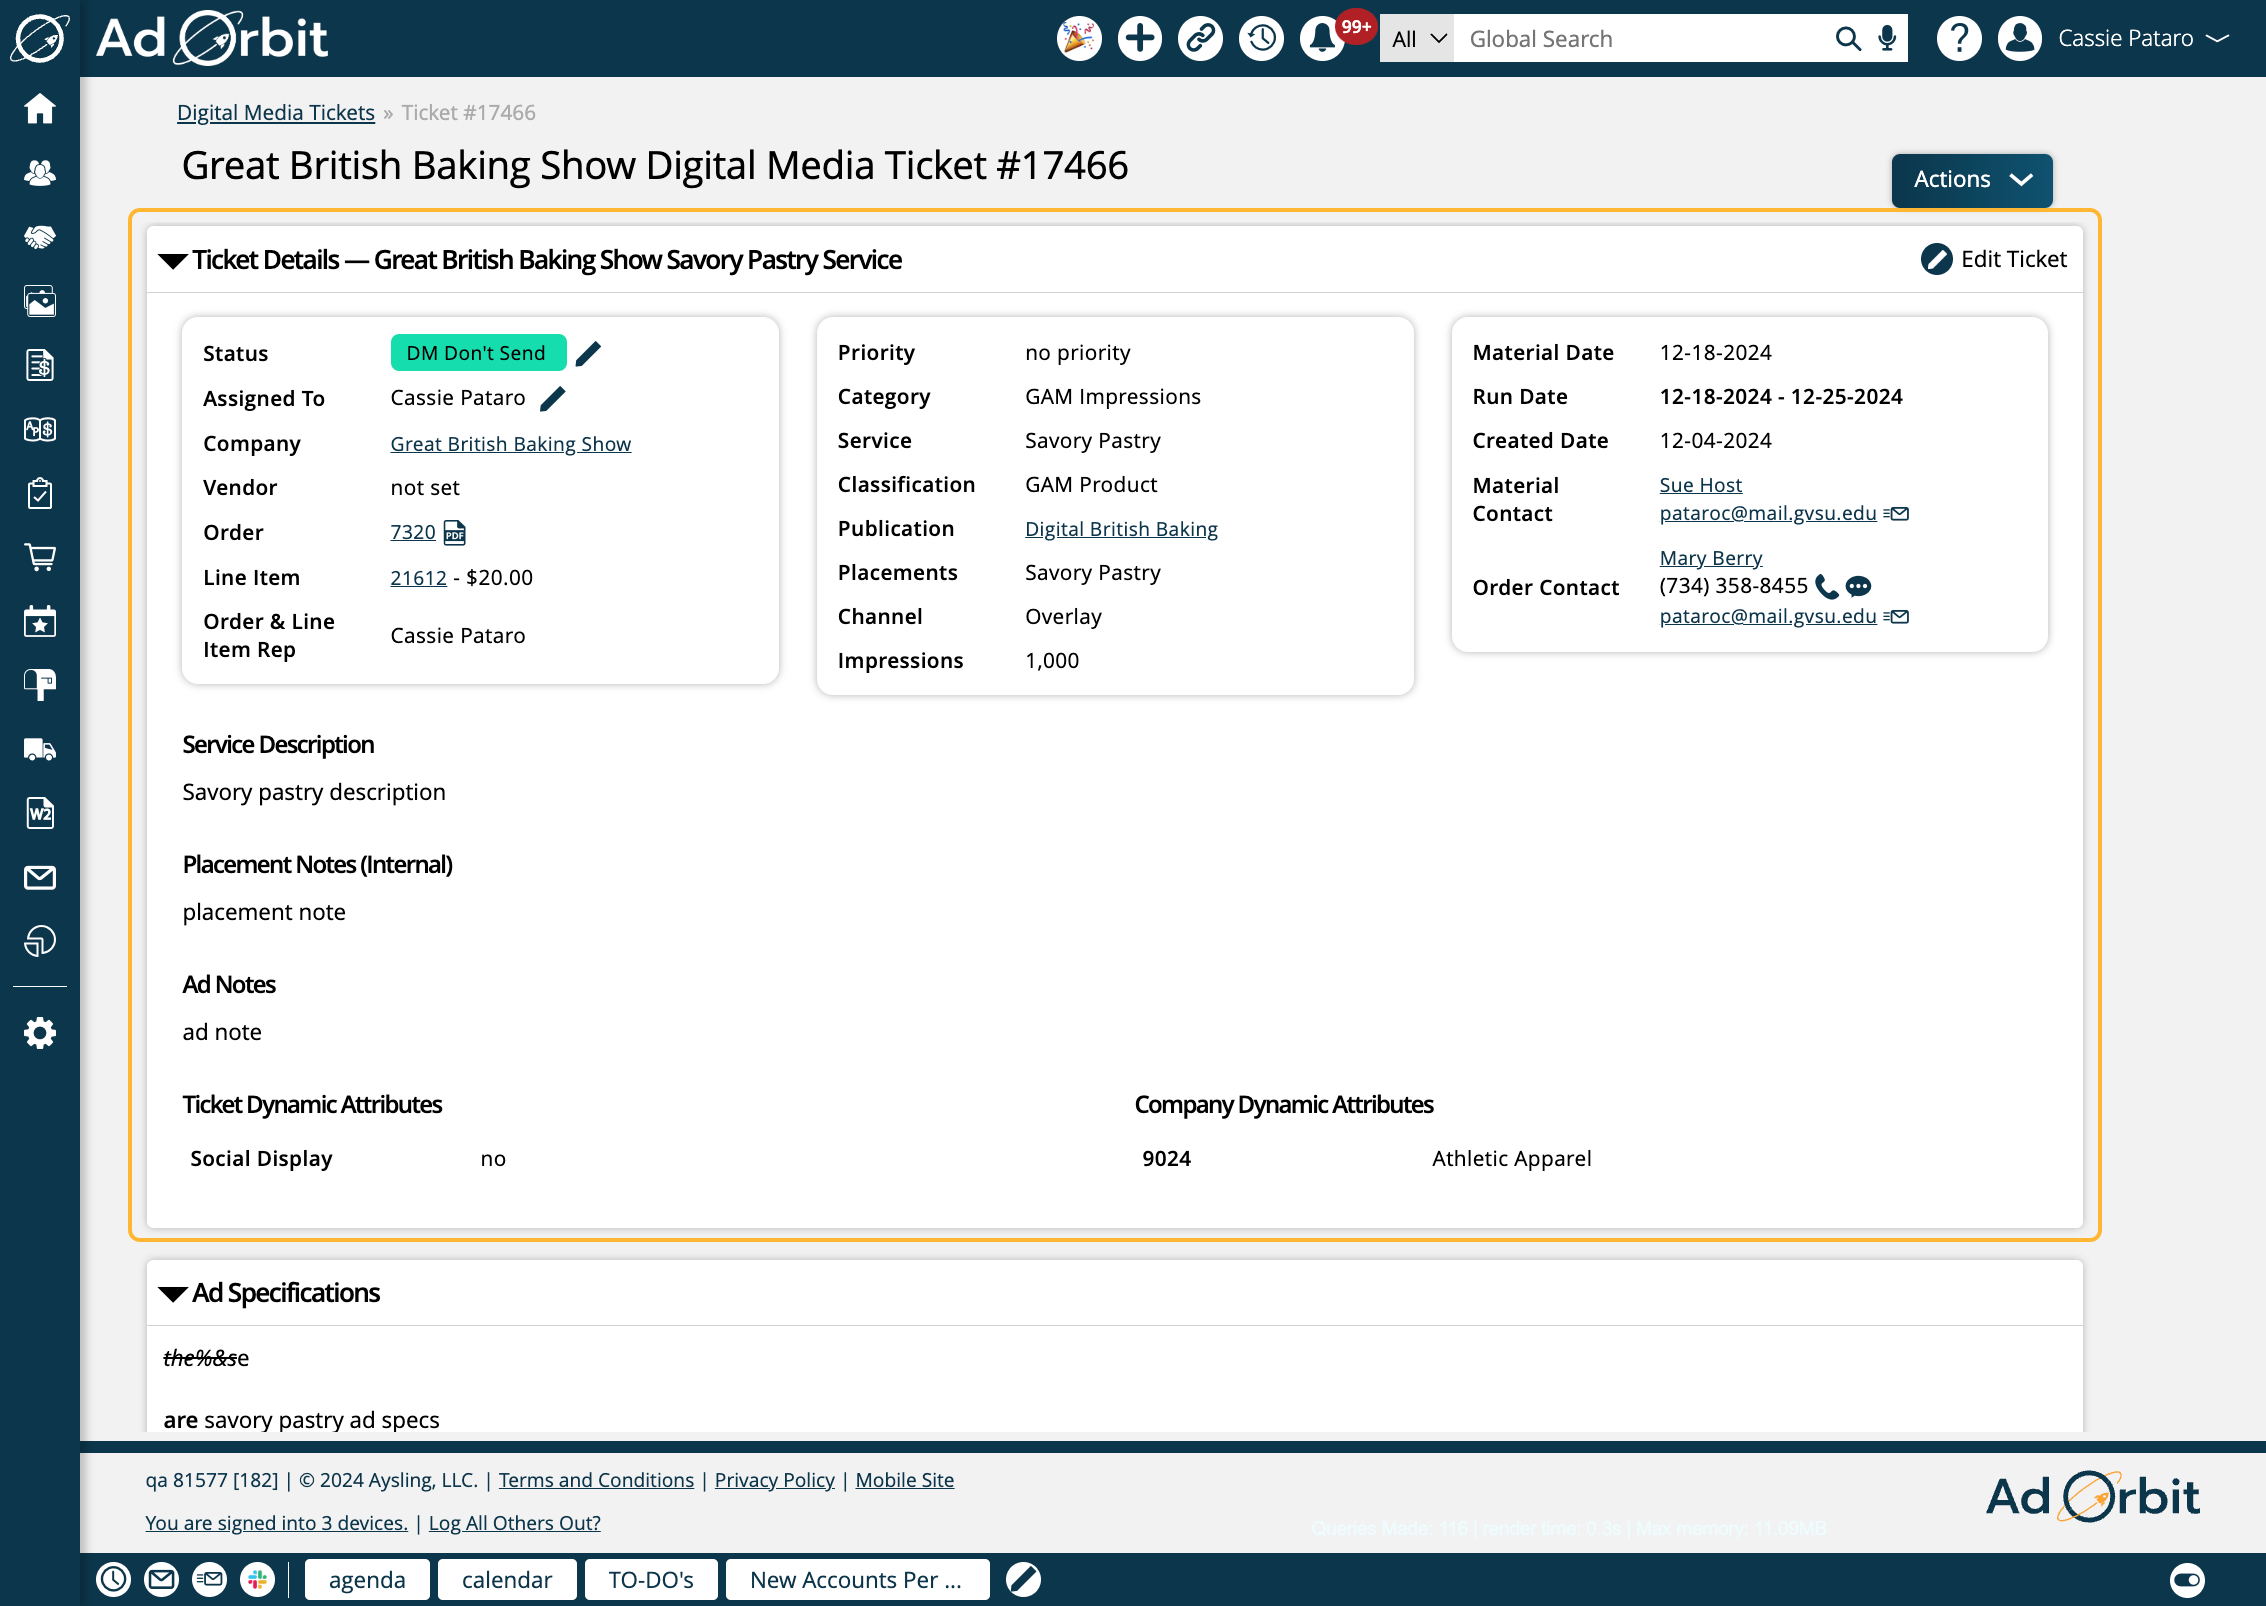This screenshot has height=1606, width=2266.
Task: Click the plus add-new icon in header
Action: click(x=1140, y=39)
